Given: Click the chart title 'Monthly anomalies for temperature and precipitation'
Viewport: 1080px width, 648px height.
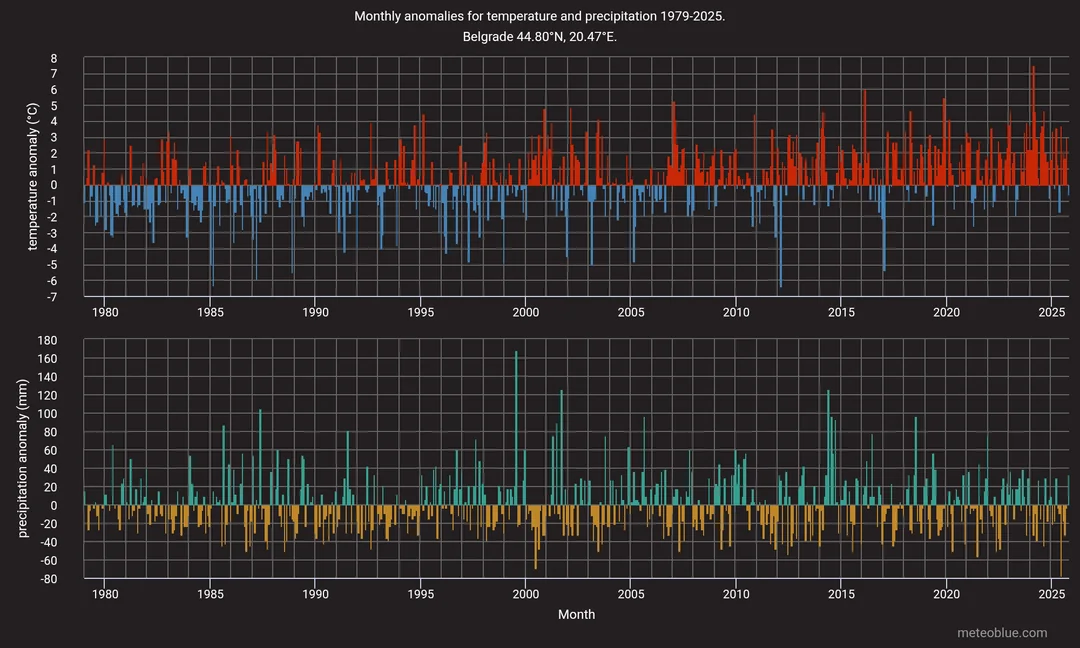Looking at the screenshot, I should [540, 17].
